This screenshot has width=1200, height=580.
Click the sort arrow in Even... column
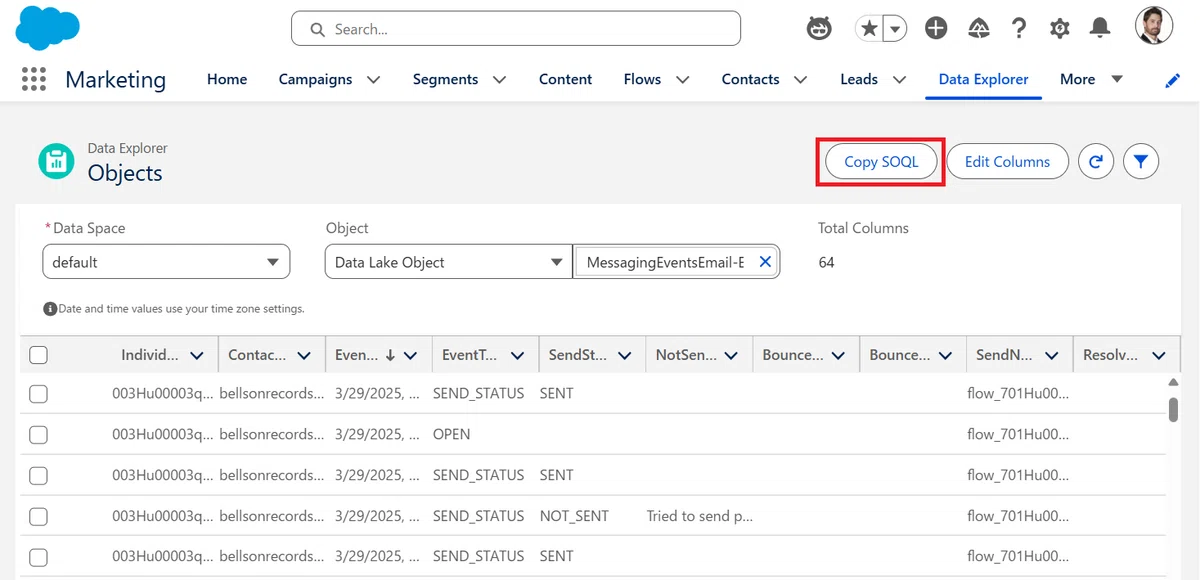tap(390, 355)
